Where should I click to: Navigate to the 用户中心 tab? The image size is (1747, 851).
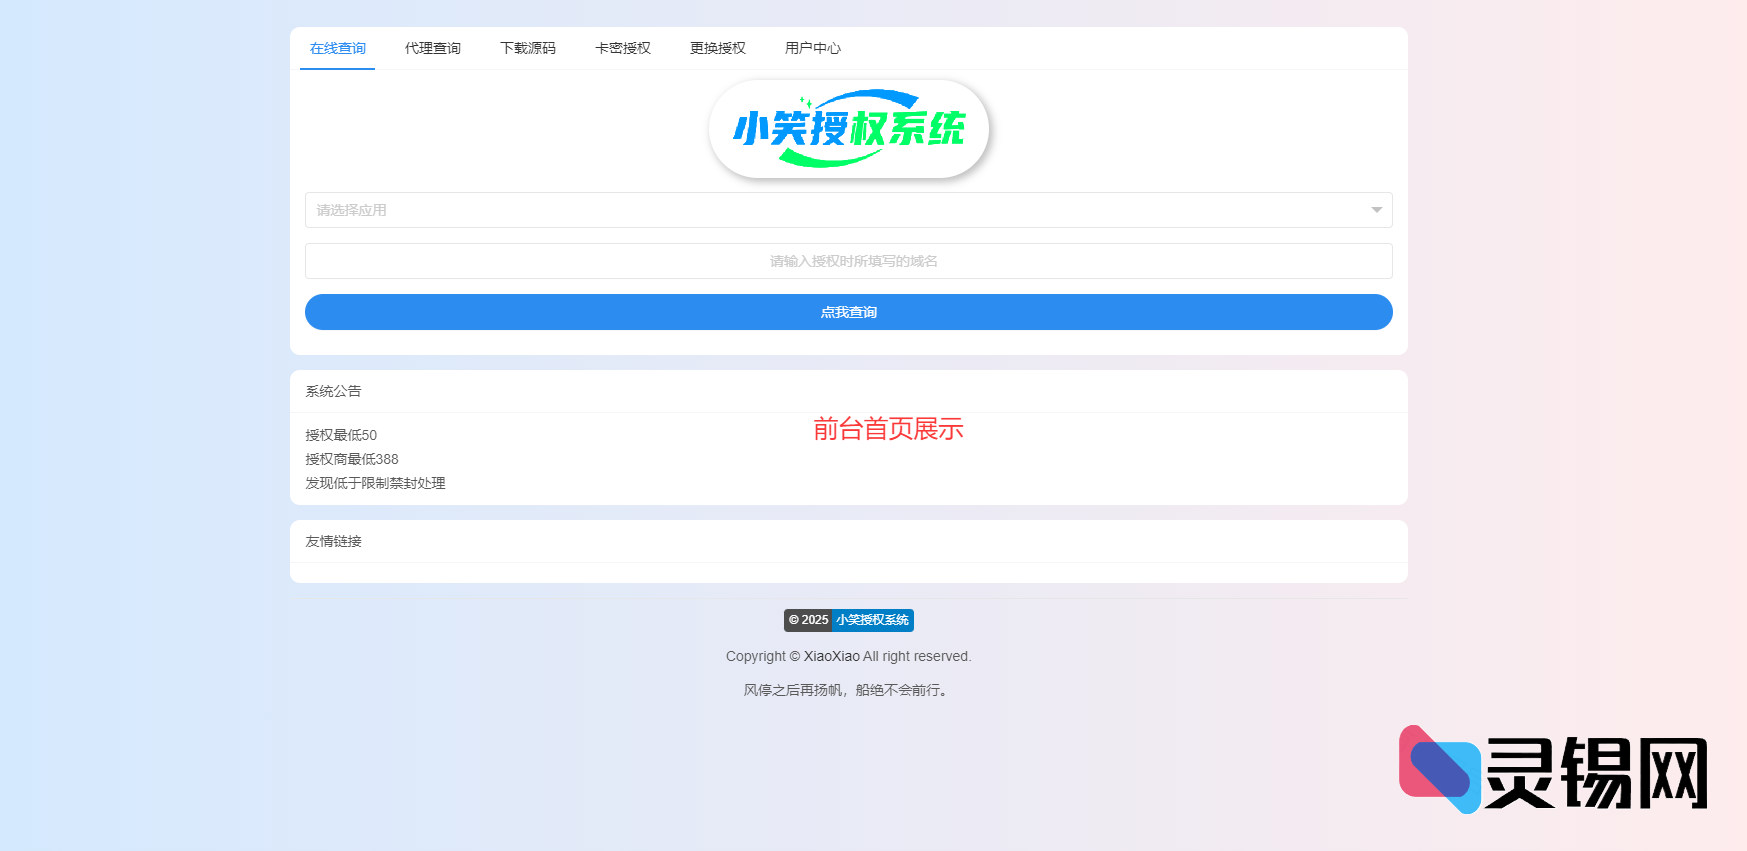tap(812, 48)
